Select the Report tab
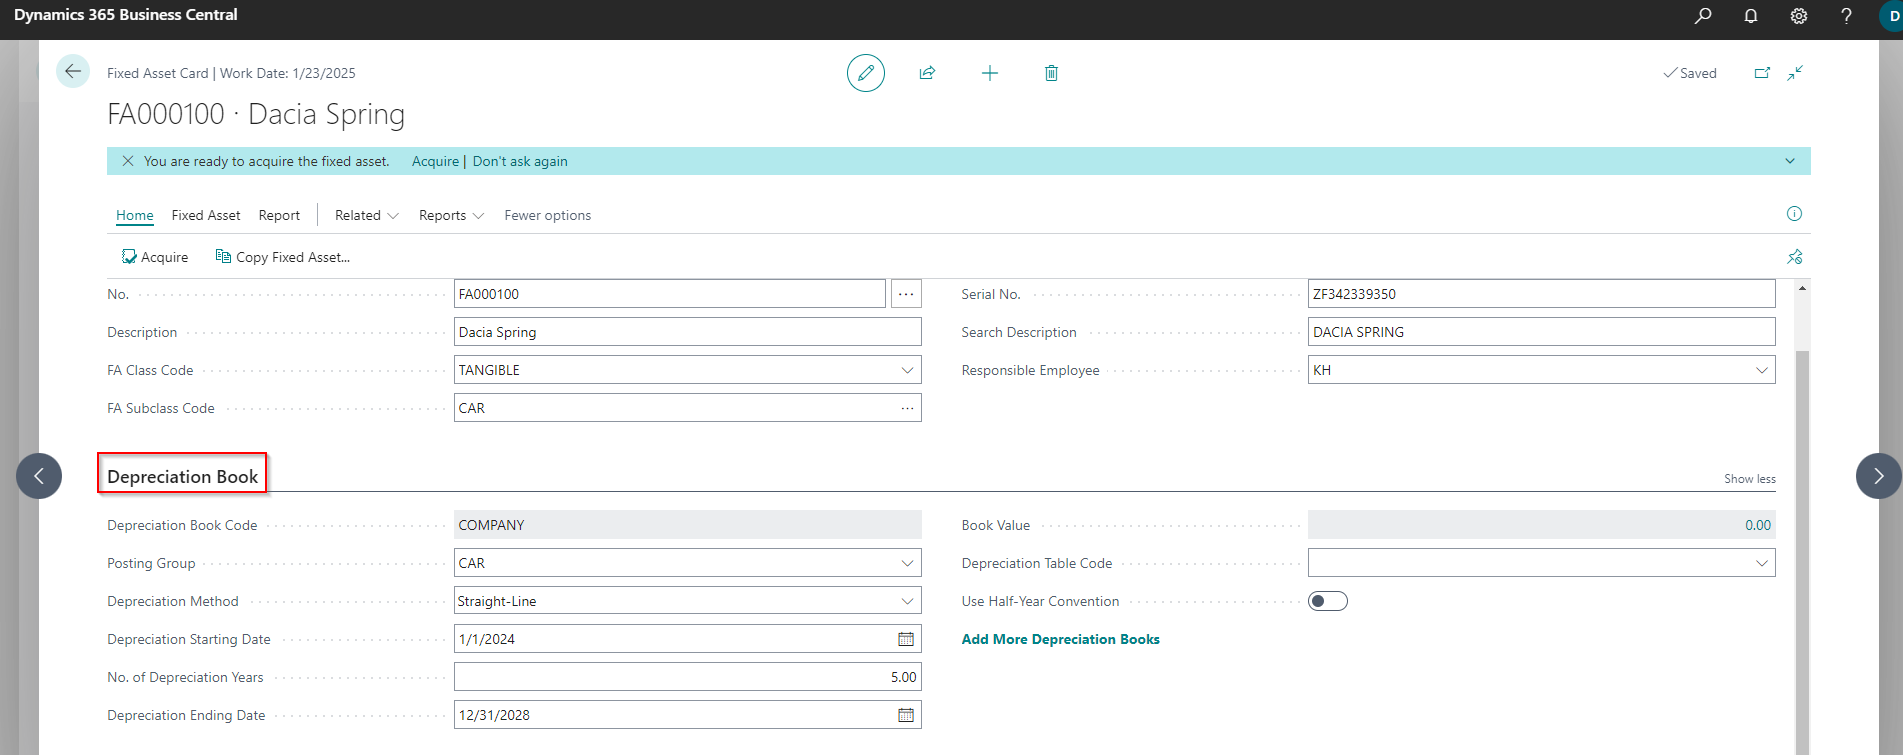This screenshot has height=755, width=1903. coord(279,215)
